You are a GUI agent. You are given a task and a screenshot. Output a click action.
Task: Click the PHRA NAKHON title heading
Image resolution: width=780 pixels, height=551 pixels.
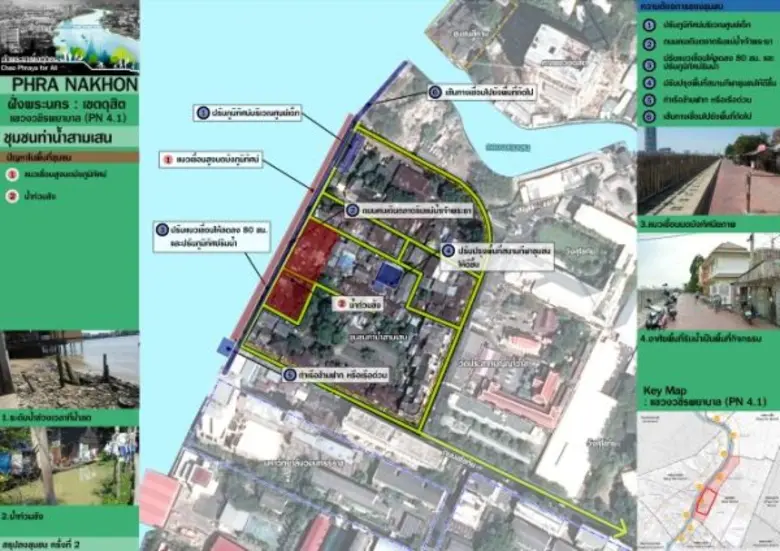pos(69,85)
